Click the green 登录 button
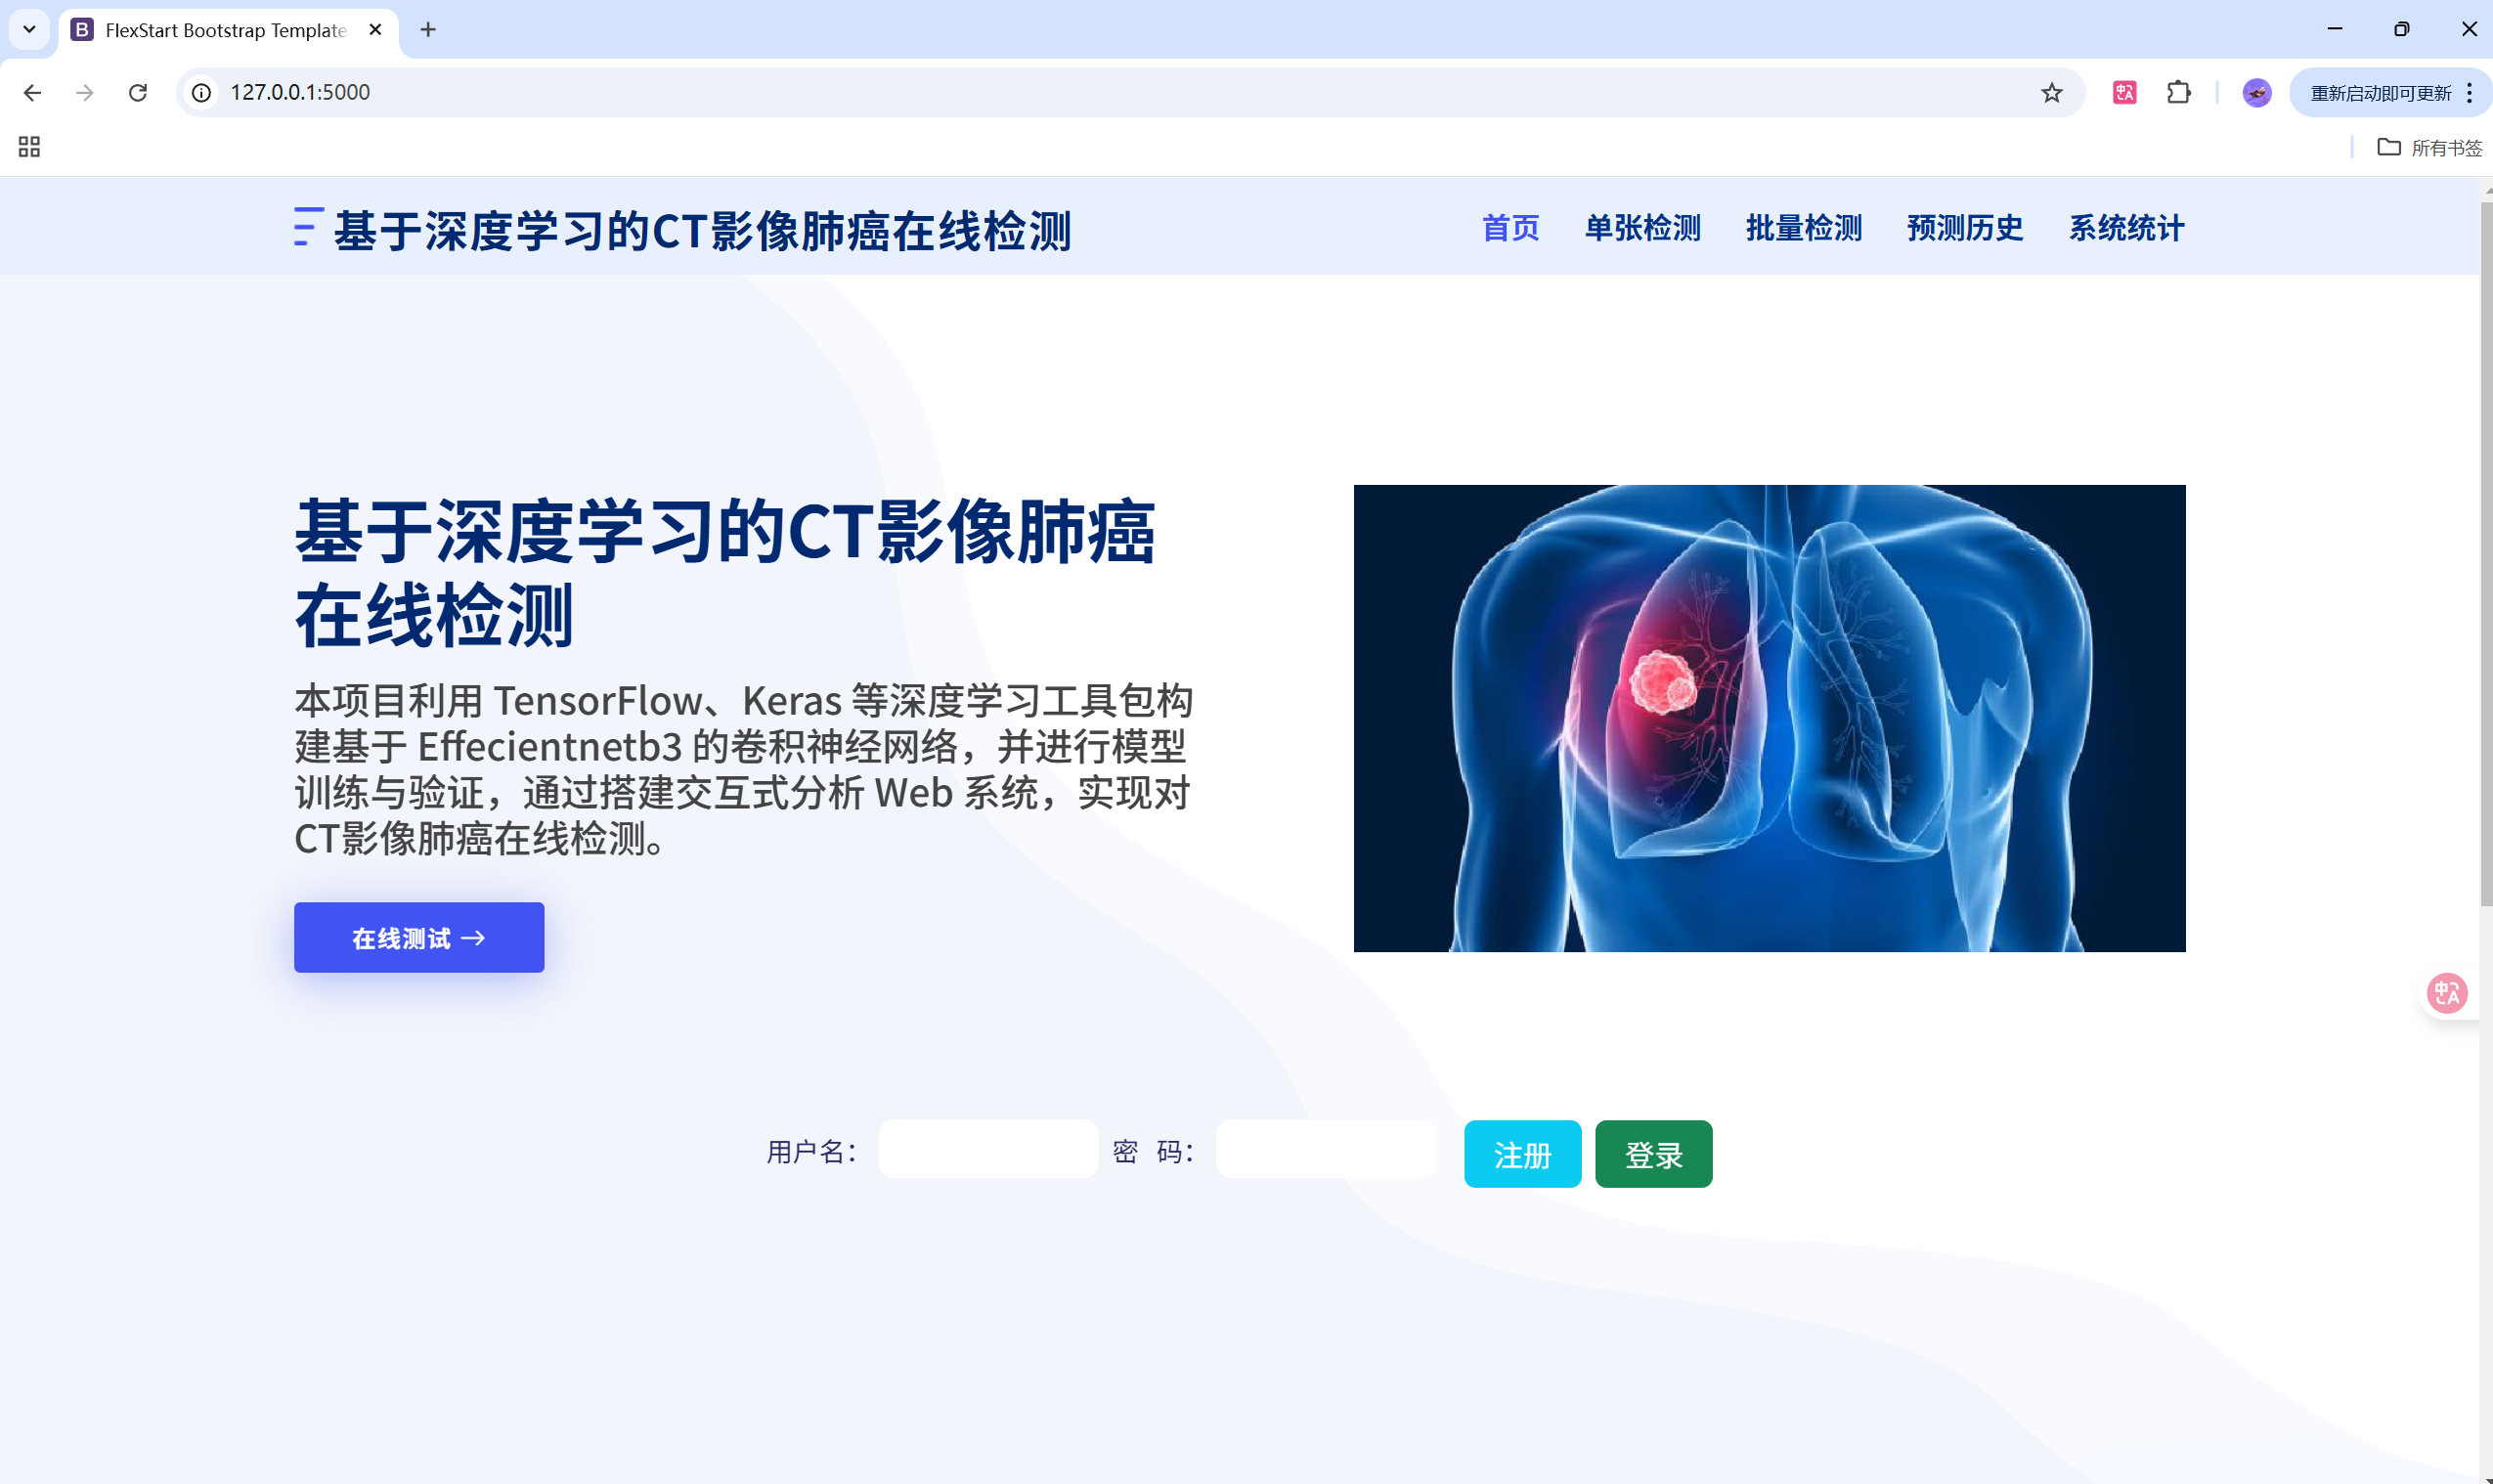Screen dimensions: 2493x1484 [1653, 1154]
